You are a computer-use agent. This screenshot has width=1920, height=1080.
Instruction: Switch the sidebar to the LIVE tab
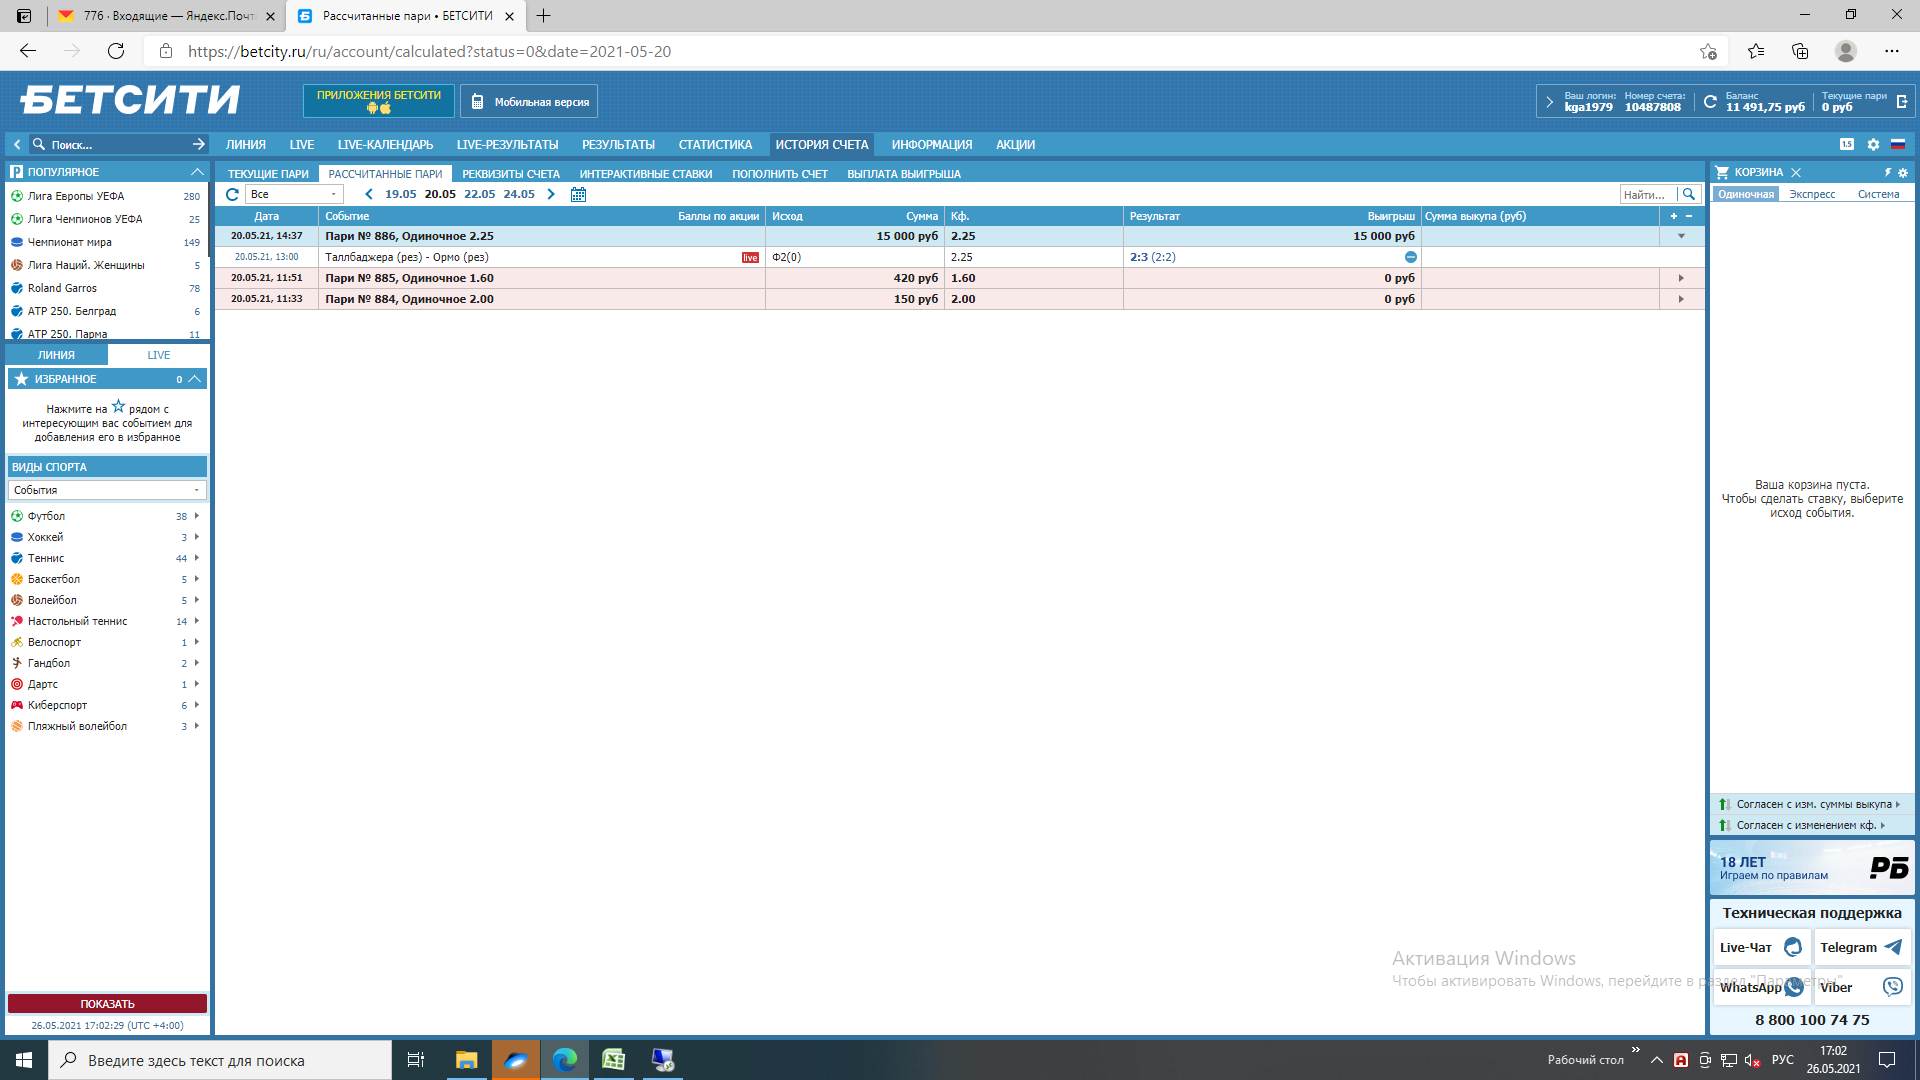pyautogui.click(x=158, y=355)
